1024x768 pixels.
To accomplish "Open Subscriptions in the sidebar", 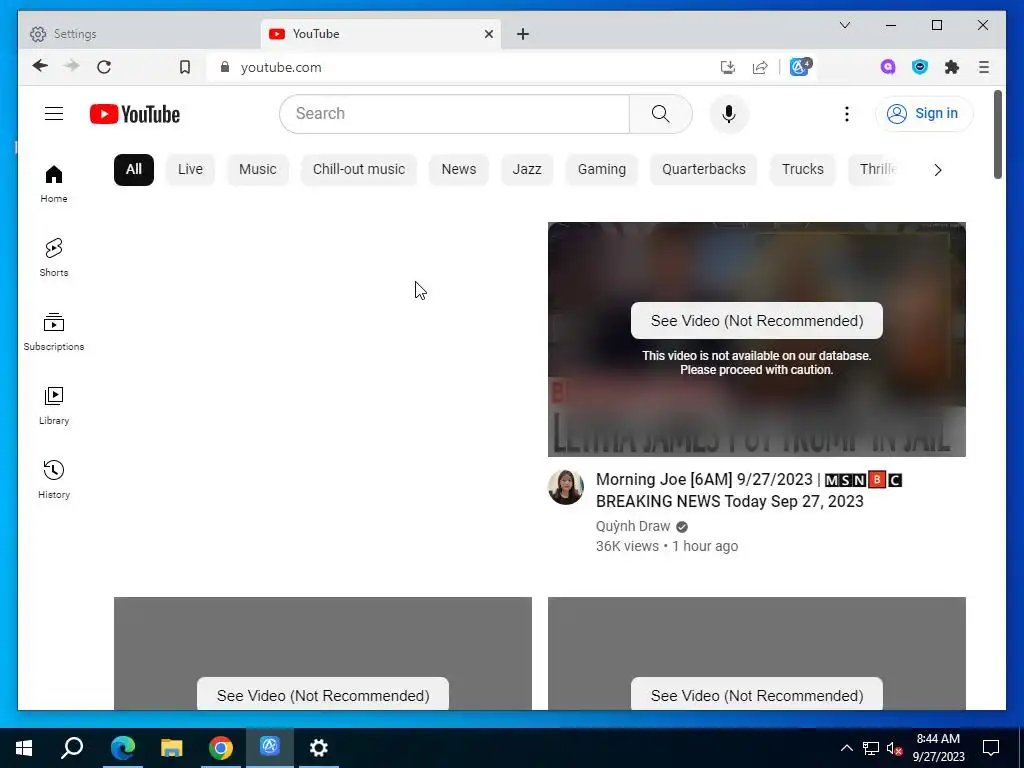I will pos(54,332).
